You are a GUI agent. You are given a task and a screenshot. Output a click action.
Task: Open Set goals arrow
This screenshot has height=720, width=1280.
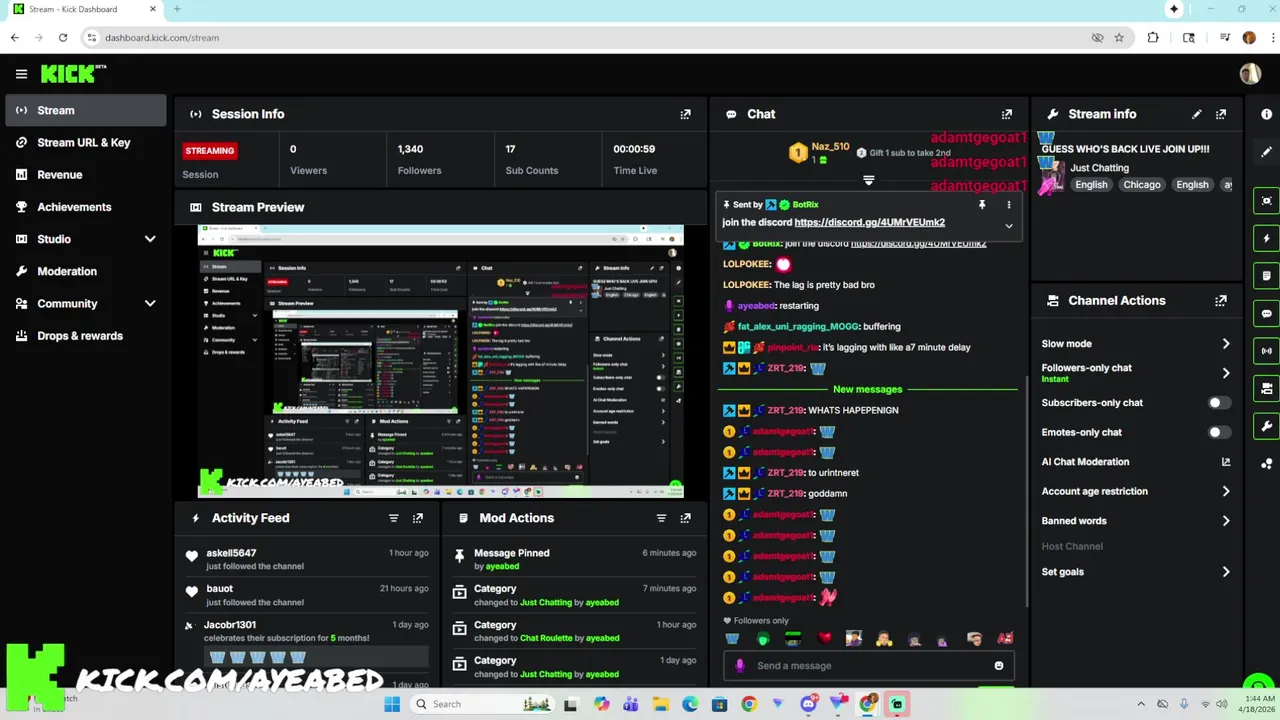pos(1226,572)
